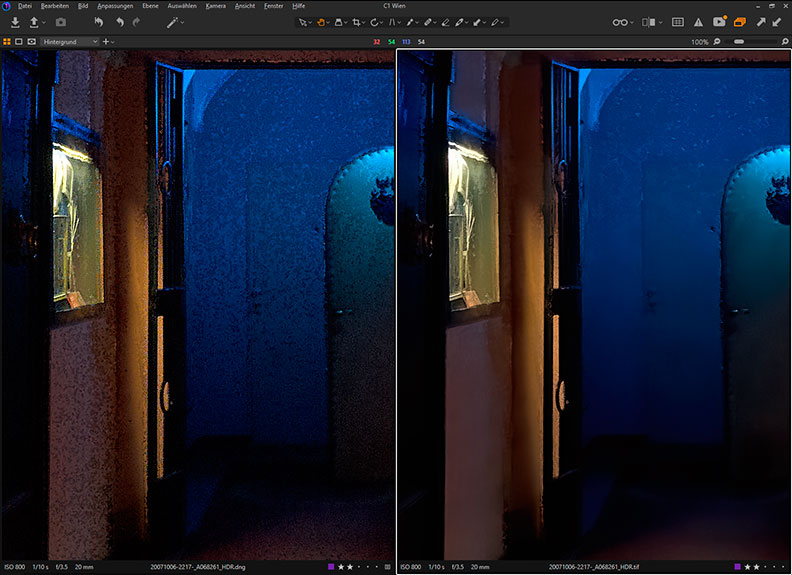This screenshot has width=792, height=575.
Task: Open the Auswählen menu
Action: 182,6
